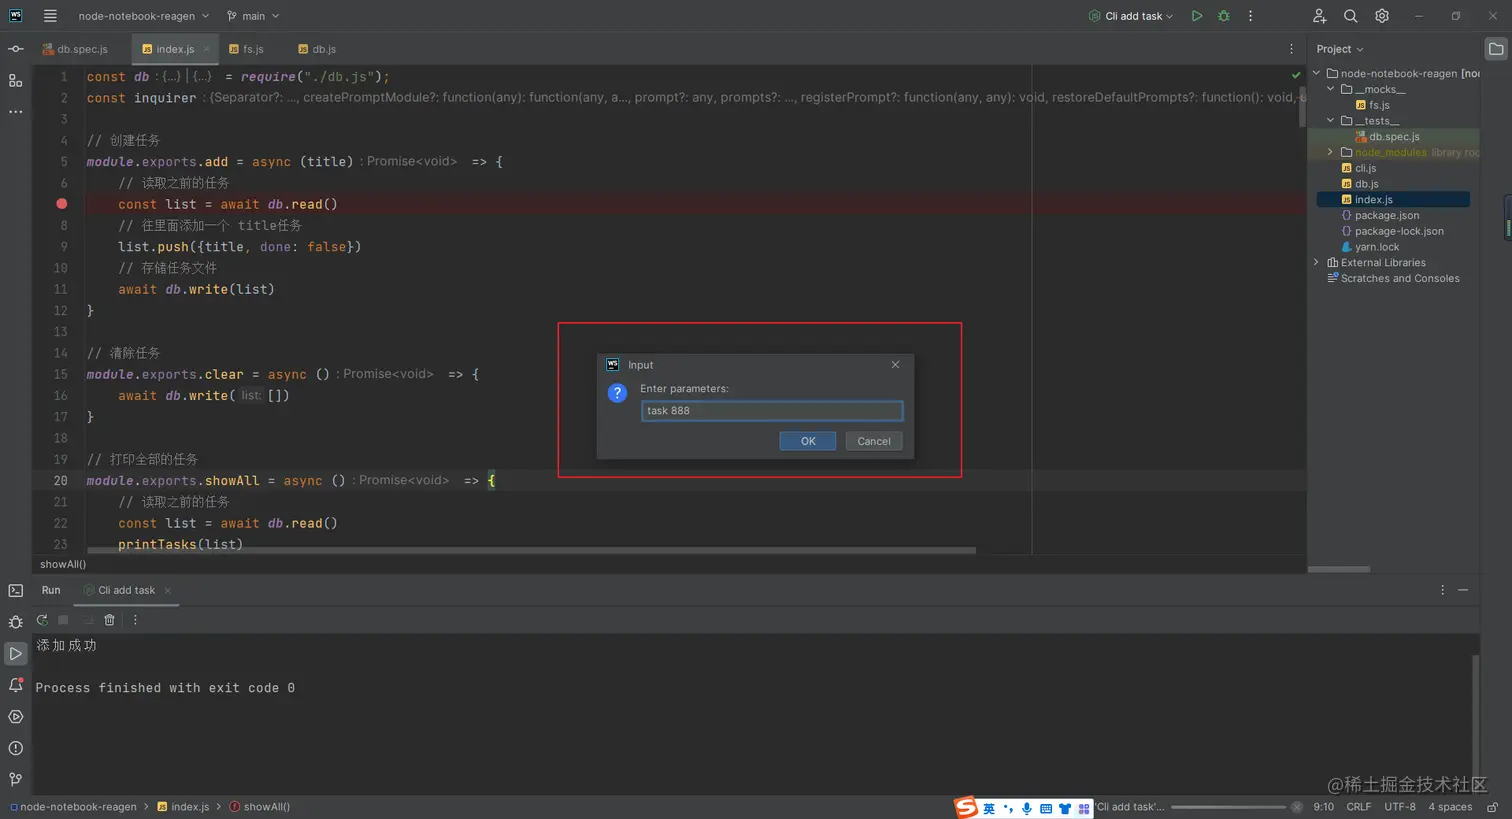1512x819 pixels.
Task: Click the 'Cli add task' progress bar in the status bar
Action: pyautogui.click(x=1228, y=807)
